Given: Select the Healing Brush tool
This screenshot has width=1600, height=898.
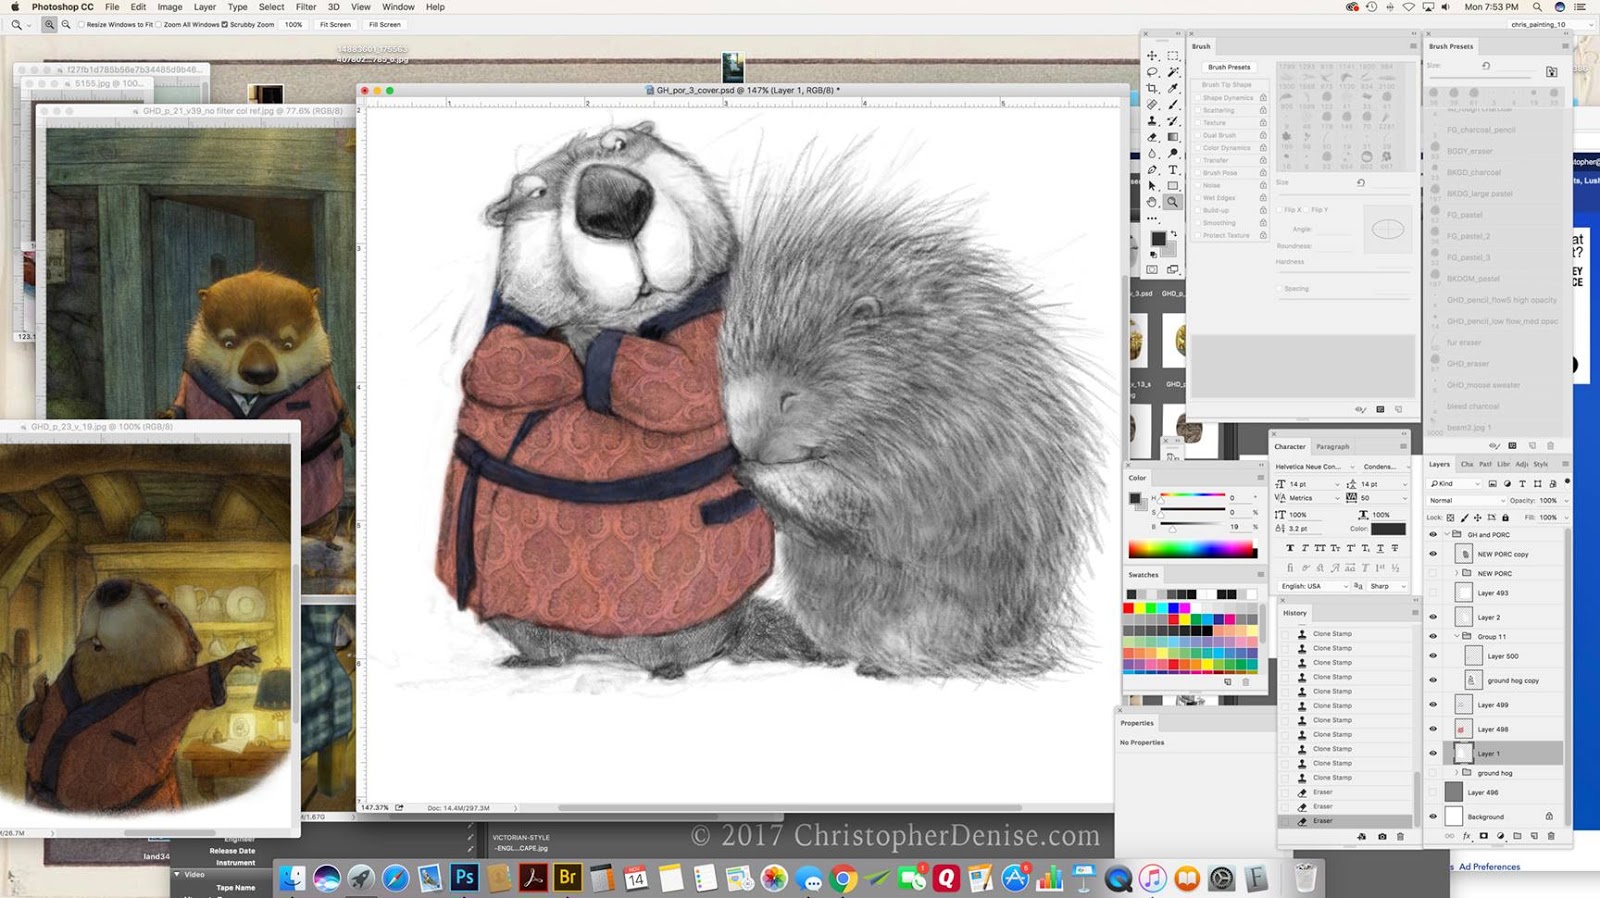Looking at the screenshot, I should coord(1152,105).
